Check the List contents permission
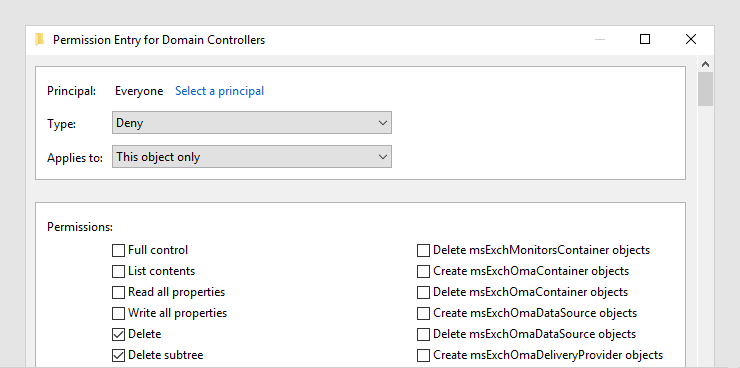The image size is (740, 368). 118,271
